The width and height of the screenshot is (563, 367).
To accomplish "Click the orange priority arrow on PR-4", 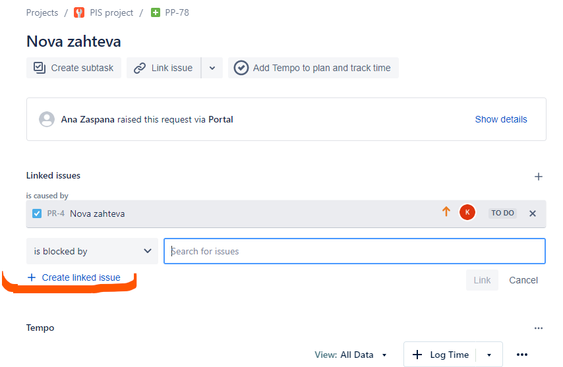I will pos(446,212).
